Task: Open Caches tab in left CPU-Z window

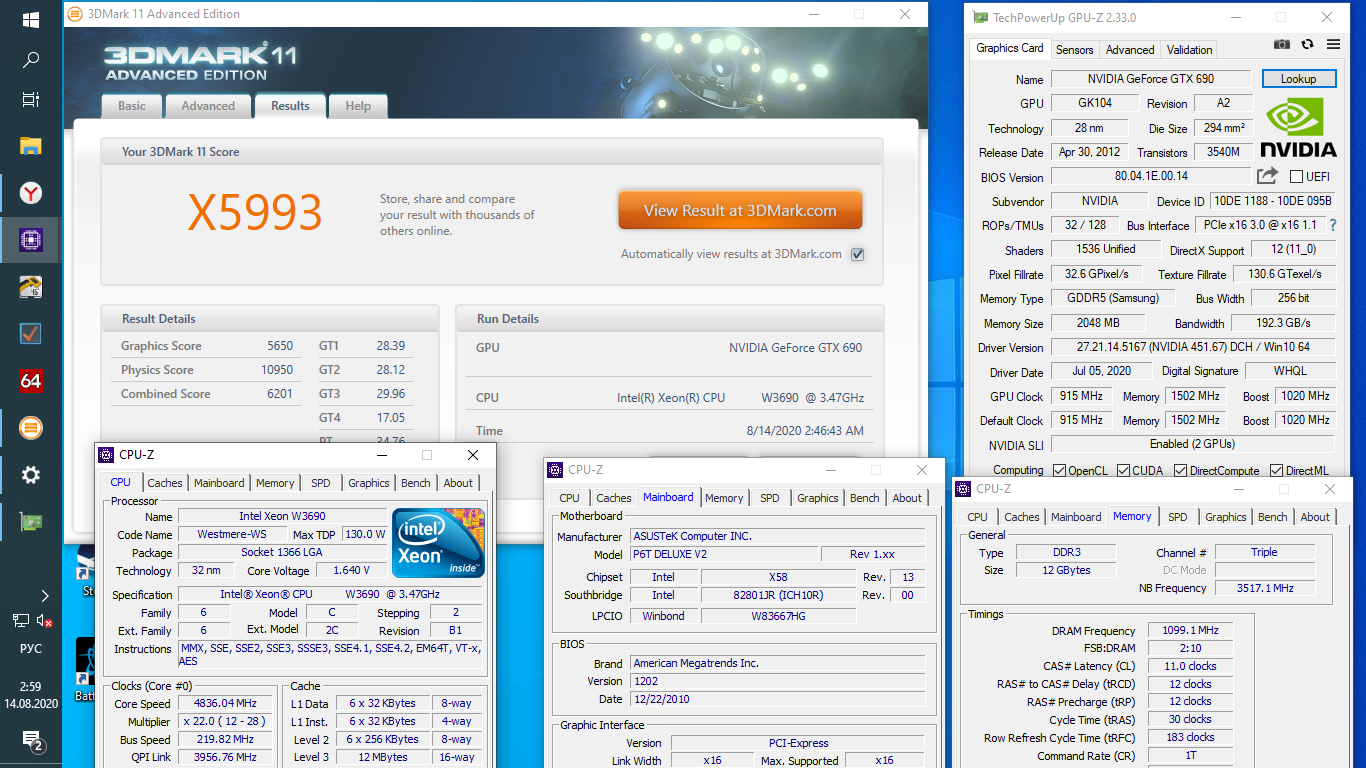Action: (x=165, y=483)
